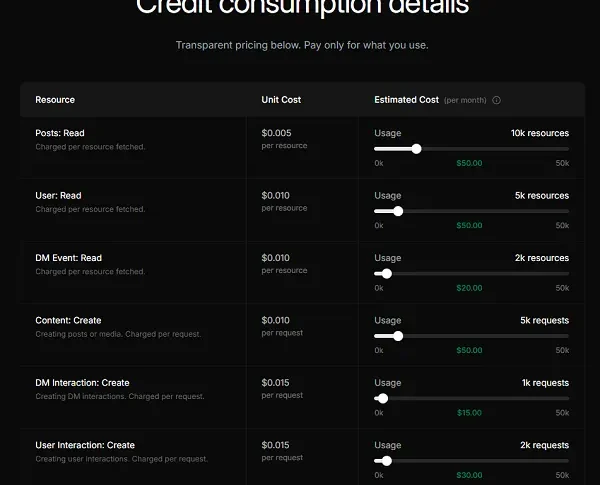Click the $15.00 estimate for DM Interaction
Viewport: 600px width, 485px height.
click(x=469, y=413)
